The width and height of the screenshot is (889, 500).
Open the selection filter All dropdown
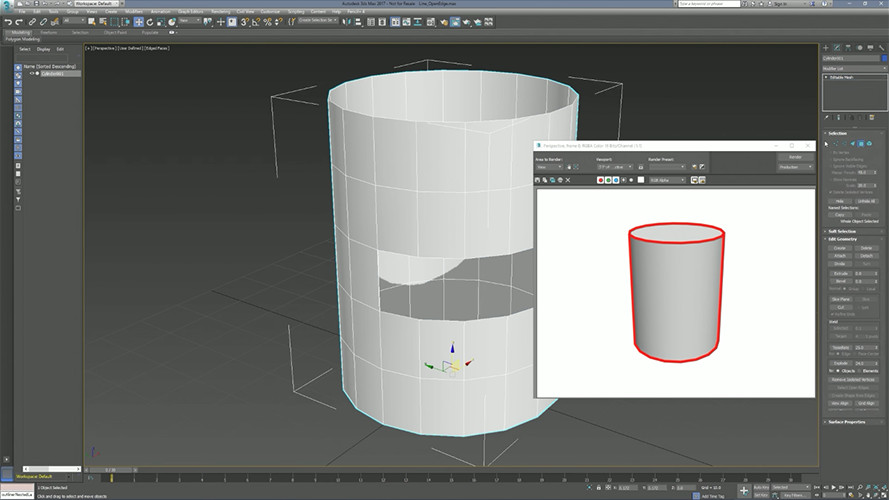pyautogui.click(x=74, y=20)
